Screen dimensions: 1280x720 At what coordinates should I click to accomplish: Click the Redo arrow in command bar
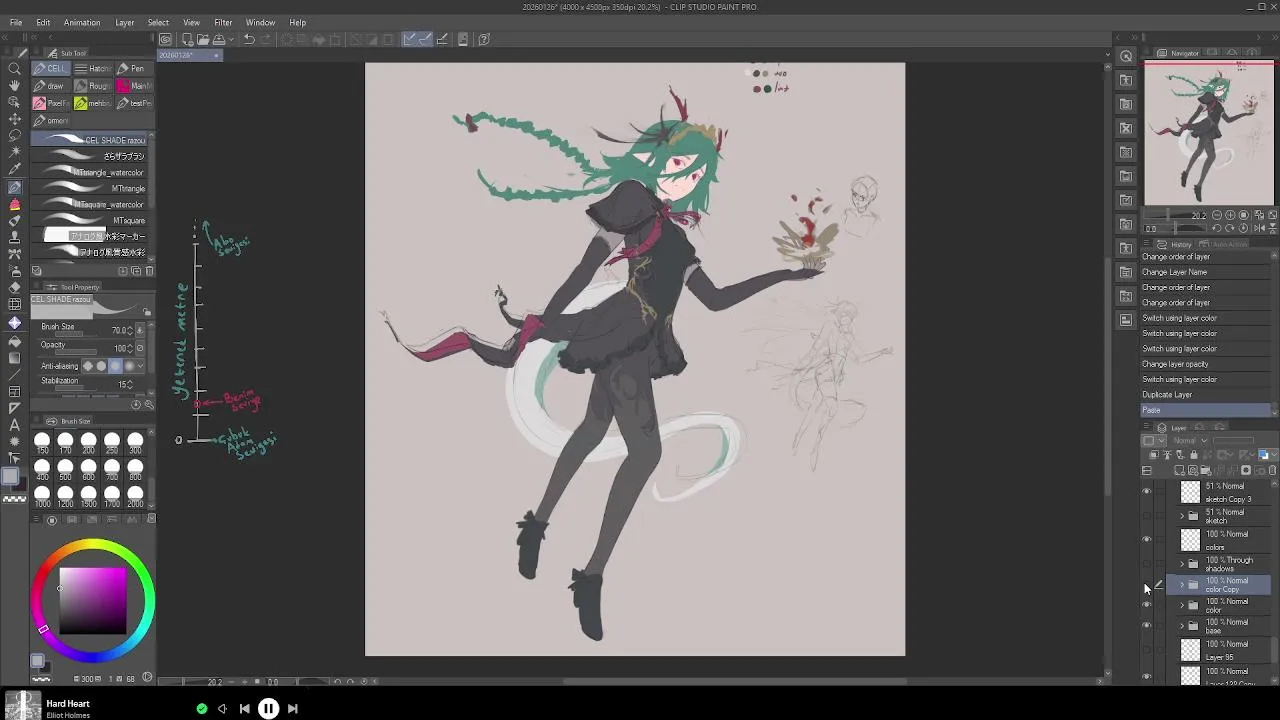click(x=265, y=40)
